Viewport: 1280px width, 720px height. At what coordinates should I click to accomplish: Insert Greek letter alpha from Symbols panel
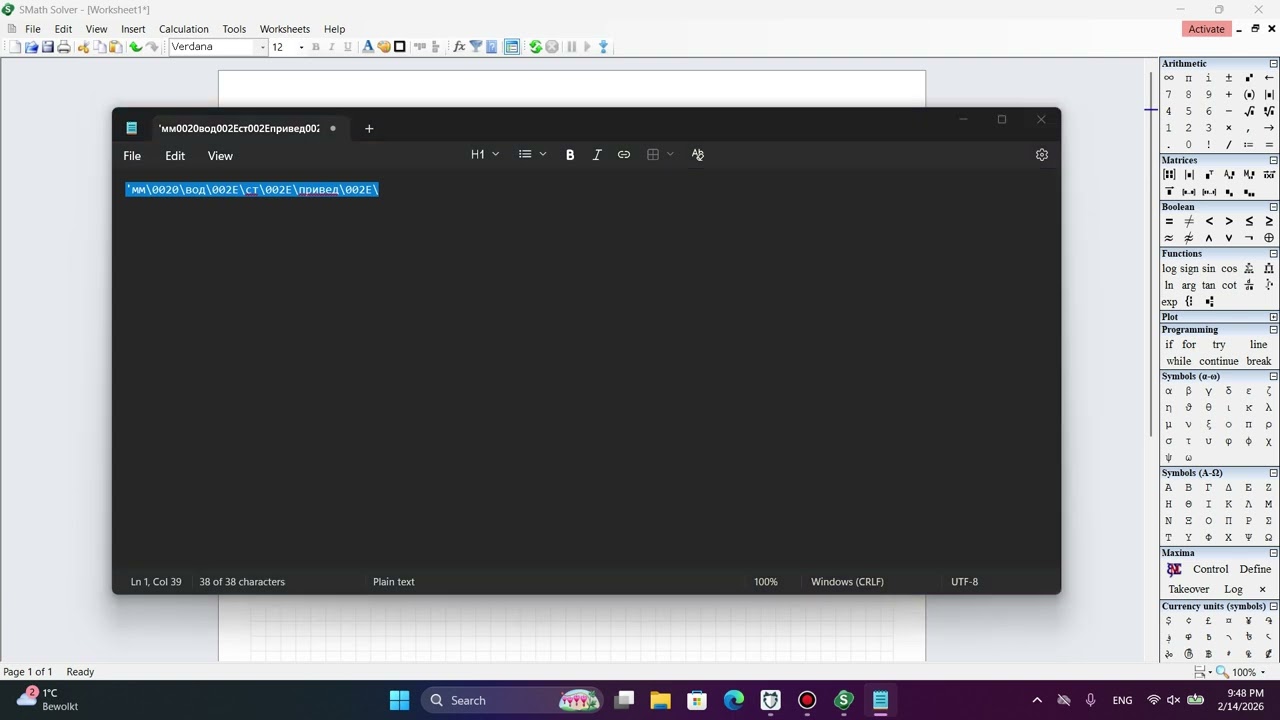coord(1168,391)
